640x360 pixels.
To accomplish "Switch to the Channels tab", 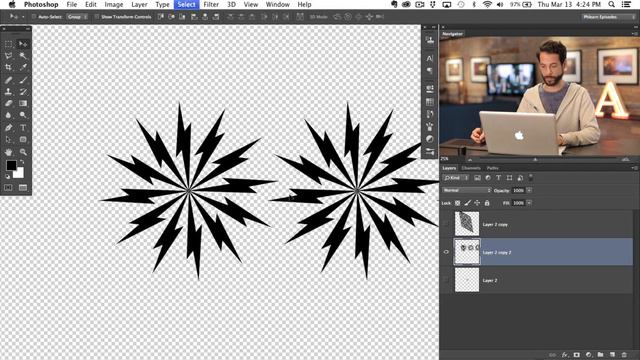I will [471, 168].
